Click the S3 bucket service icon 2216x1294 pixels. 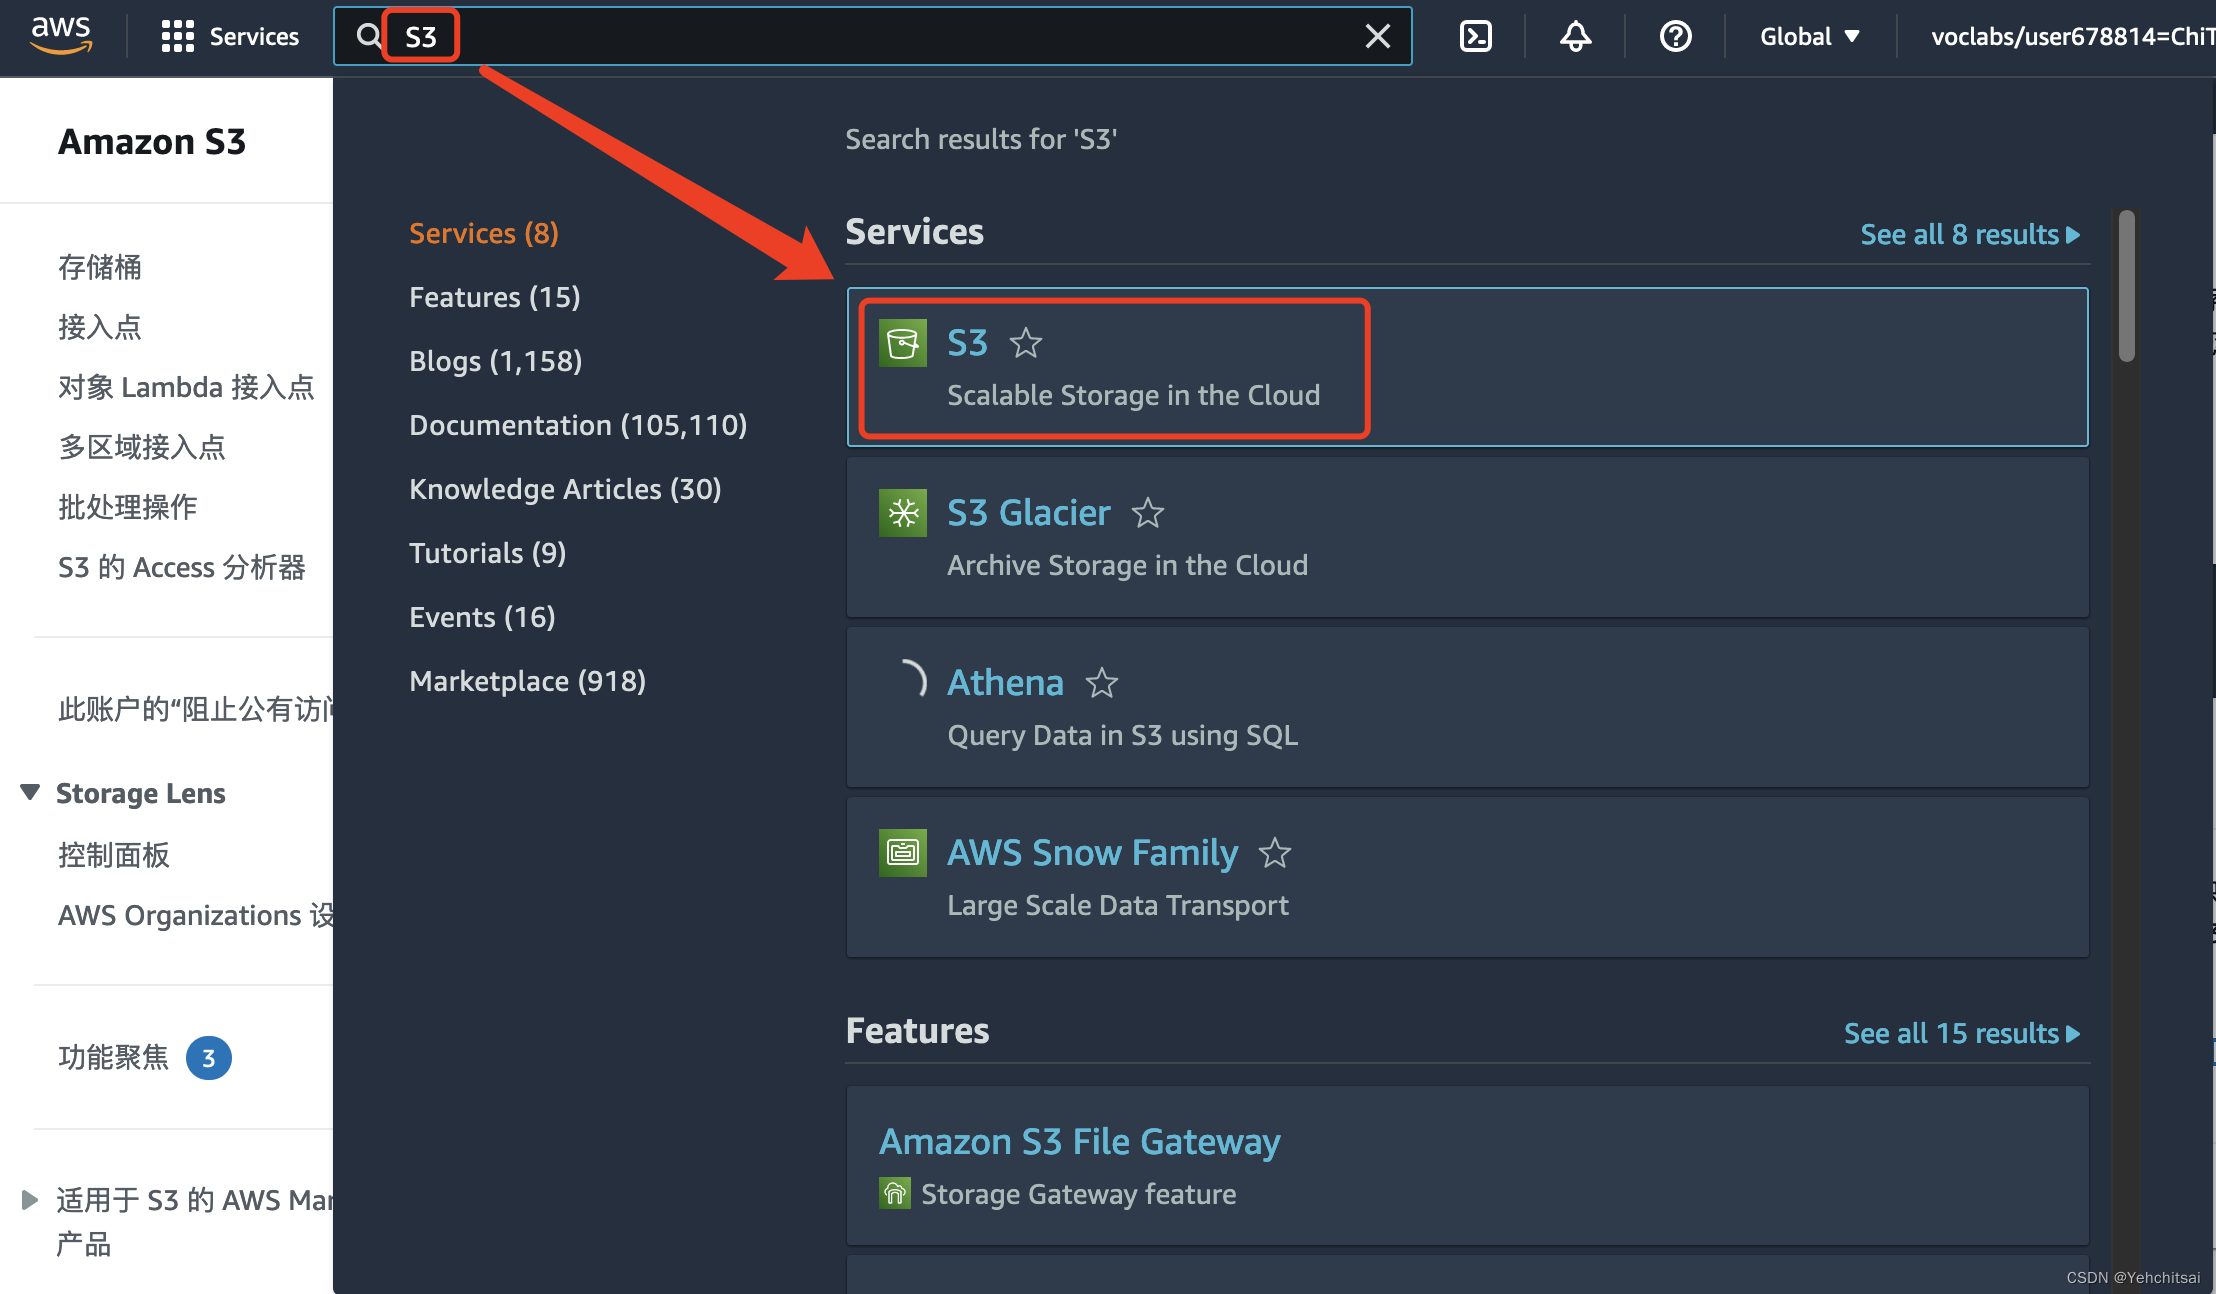903,343
